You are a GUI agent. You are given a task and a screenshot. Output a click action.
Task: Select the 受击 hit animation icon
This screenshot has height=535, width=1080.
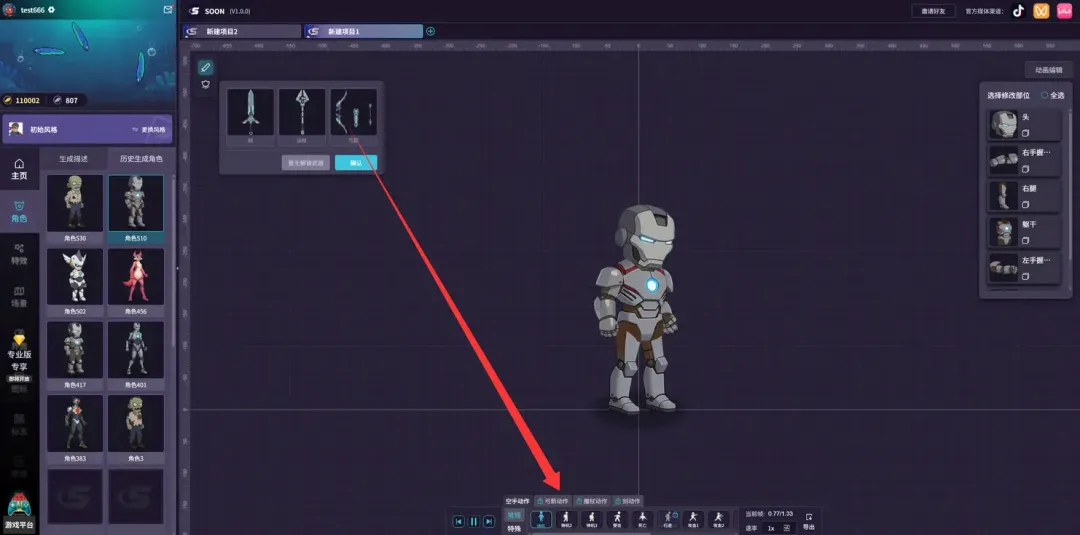[x=617, y=519]
